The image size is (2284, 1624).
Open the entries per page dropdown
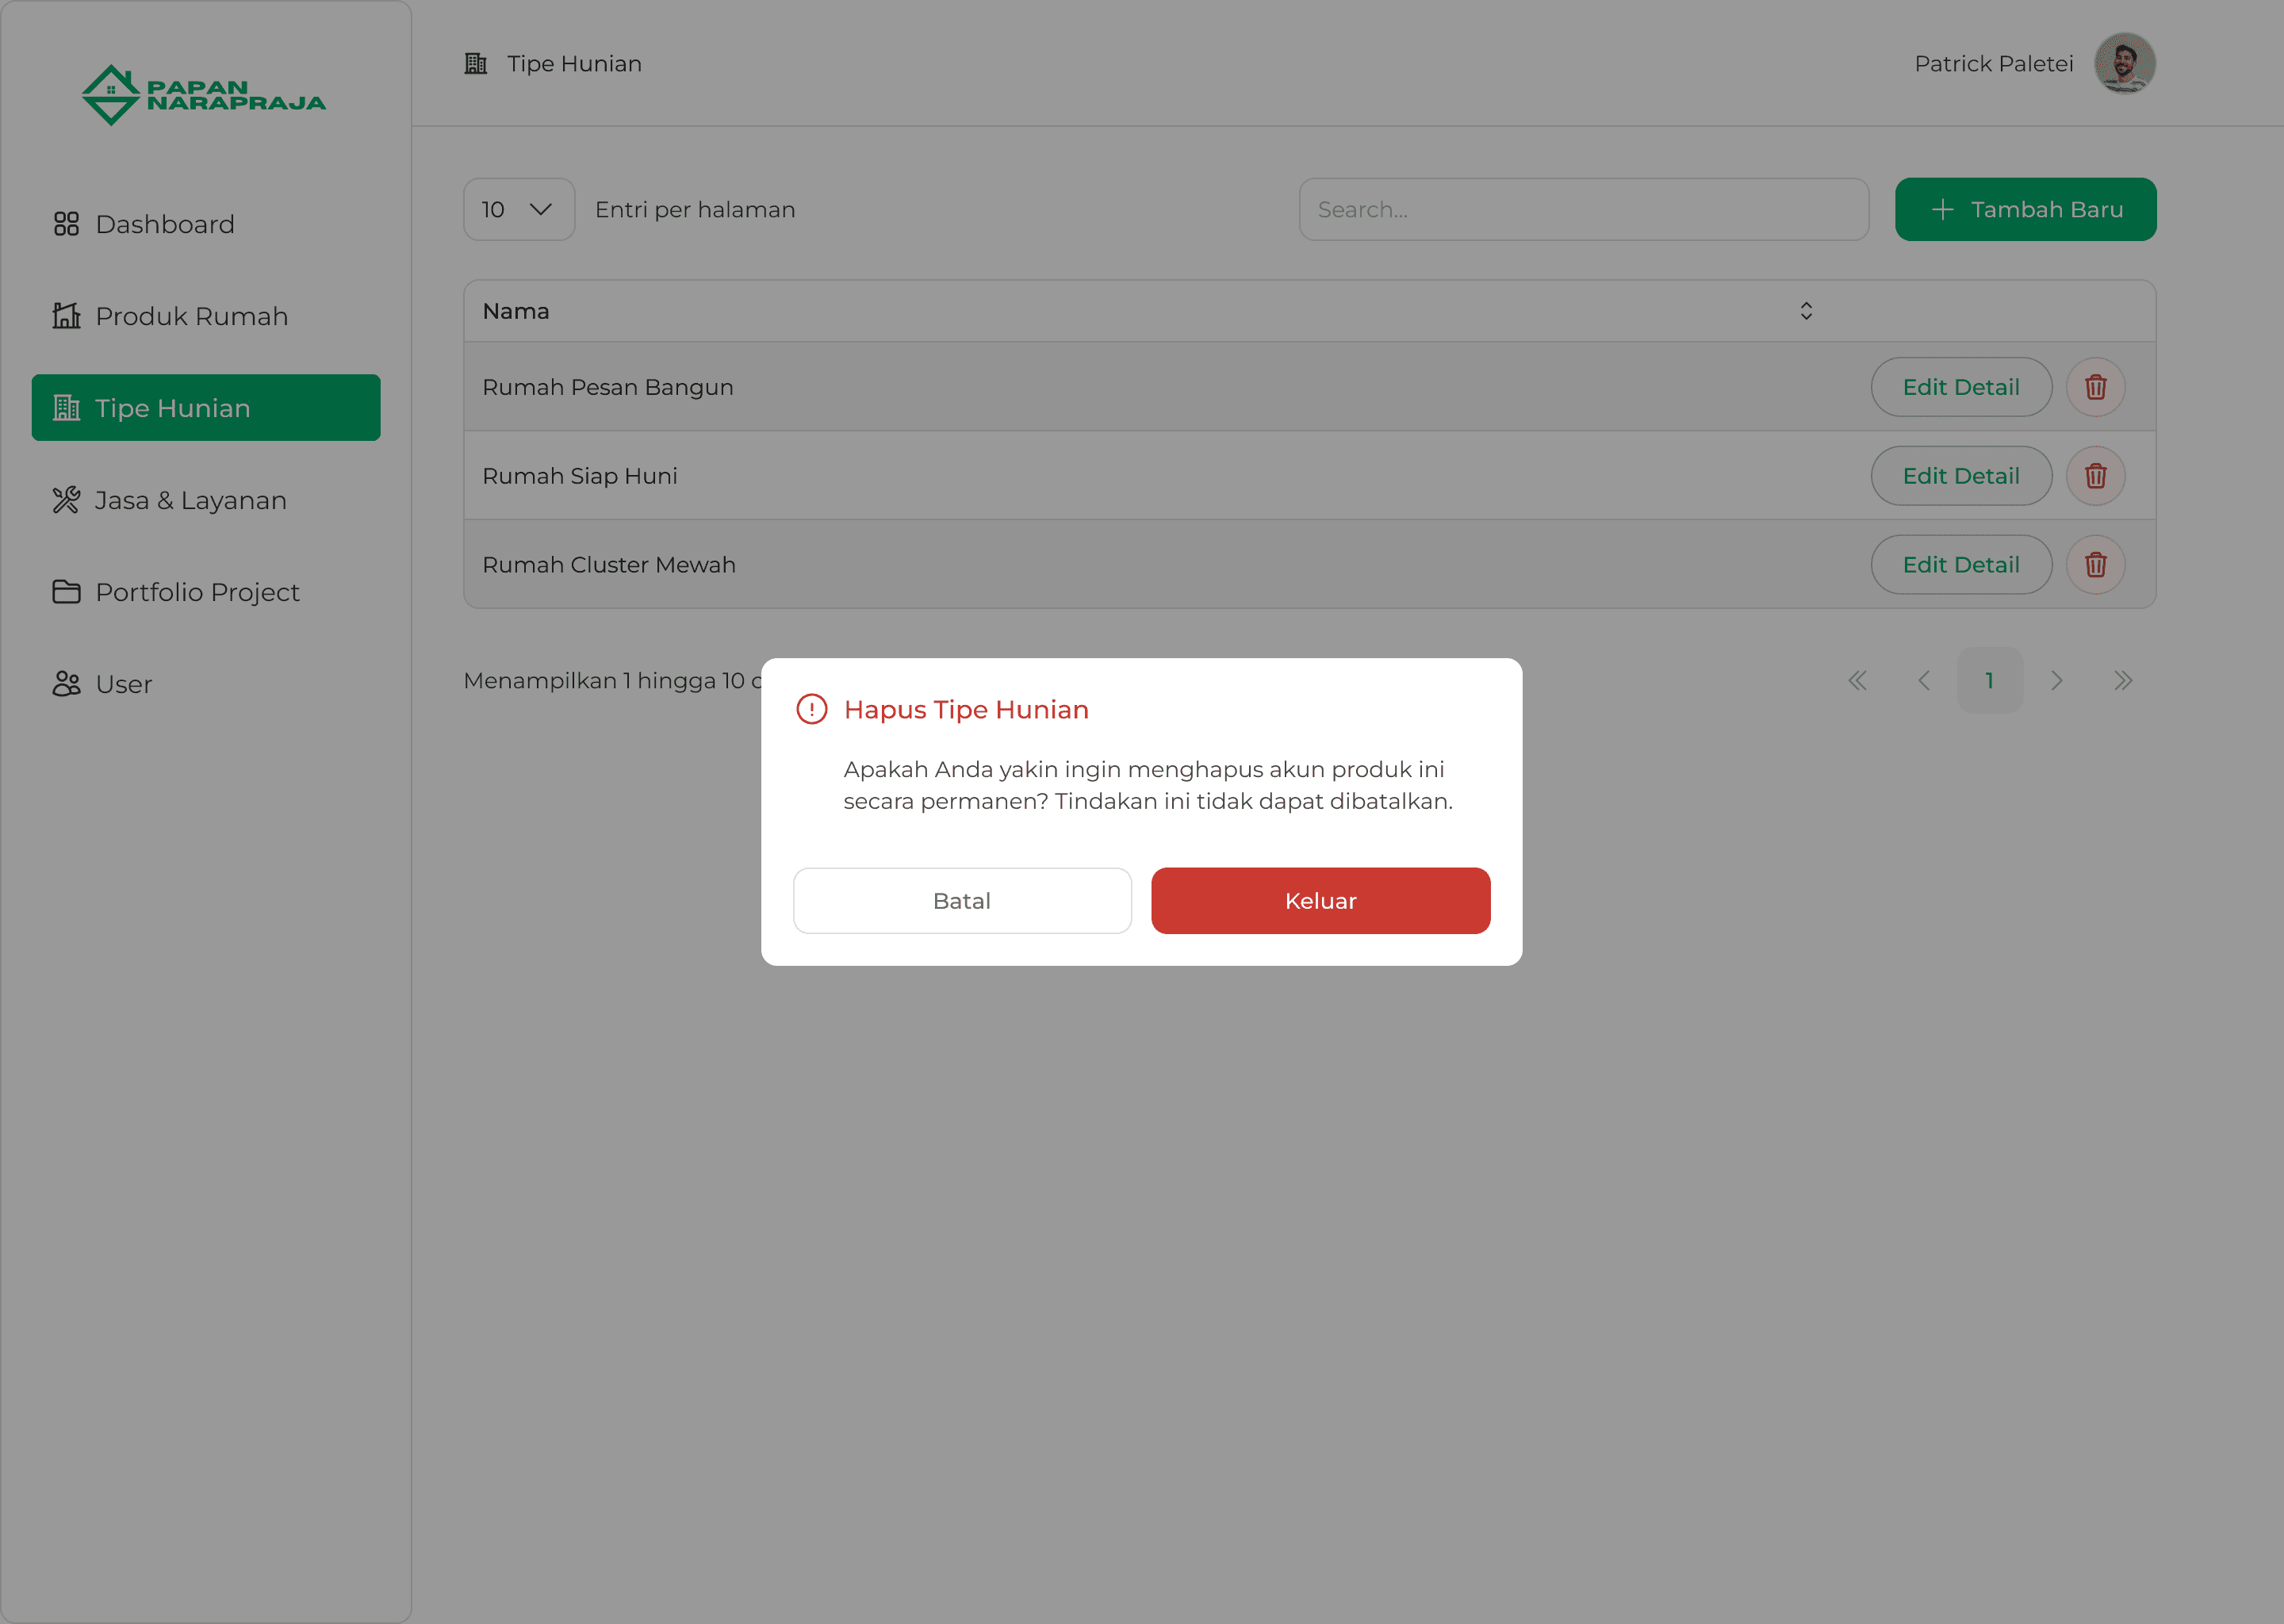click(518, 210)
